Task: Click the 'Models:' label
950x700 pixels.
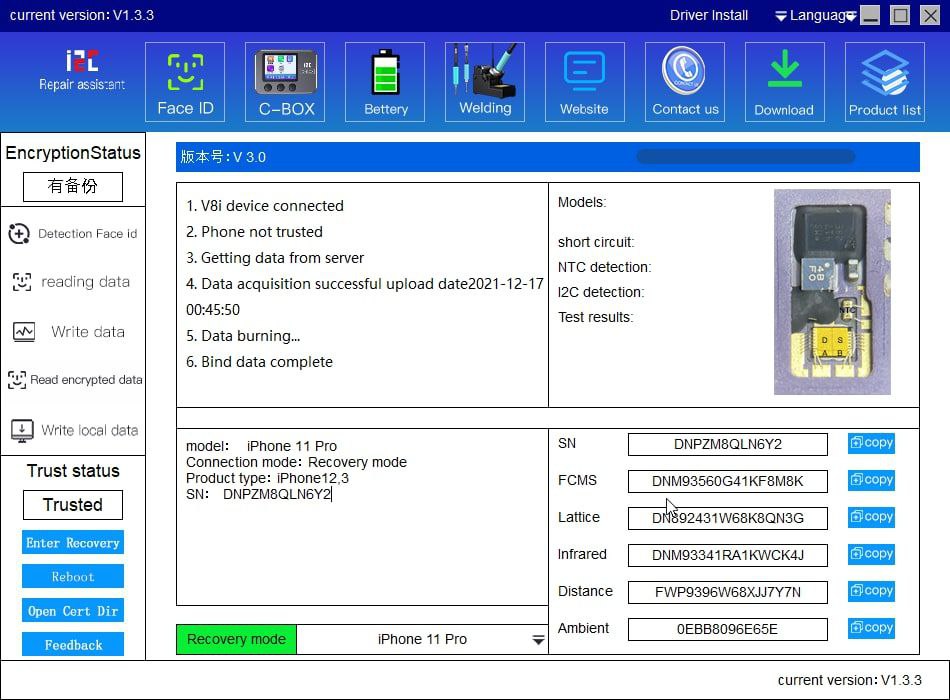Action: pos(582,202)
